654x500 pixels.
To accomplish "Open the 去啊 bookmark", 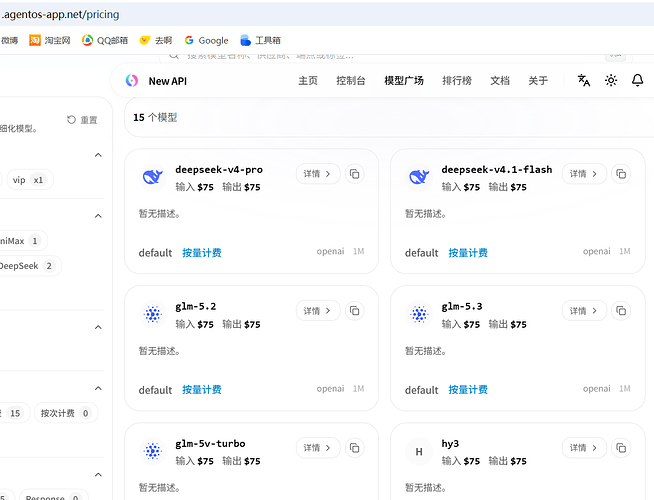I will click(x=156, y=40).
